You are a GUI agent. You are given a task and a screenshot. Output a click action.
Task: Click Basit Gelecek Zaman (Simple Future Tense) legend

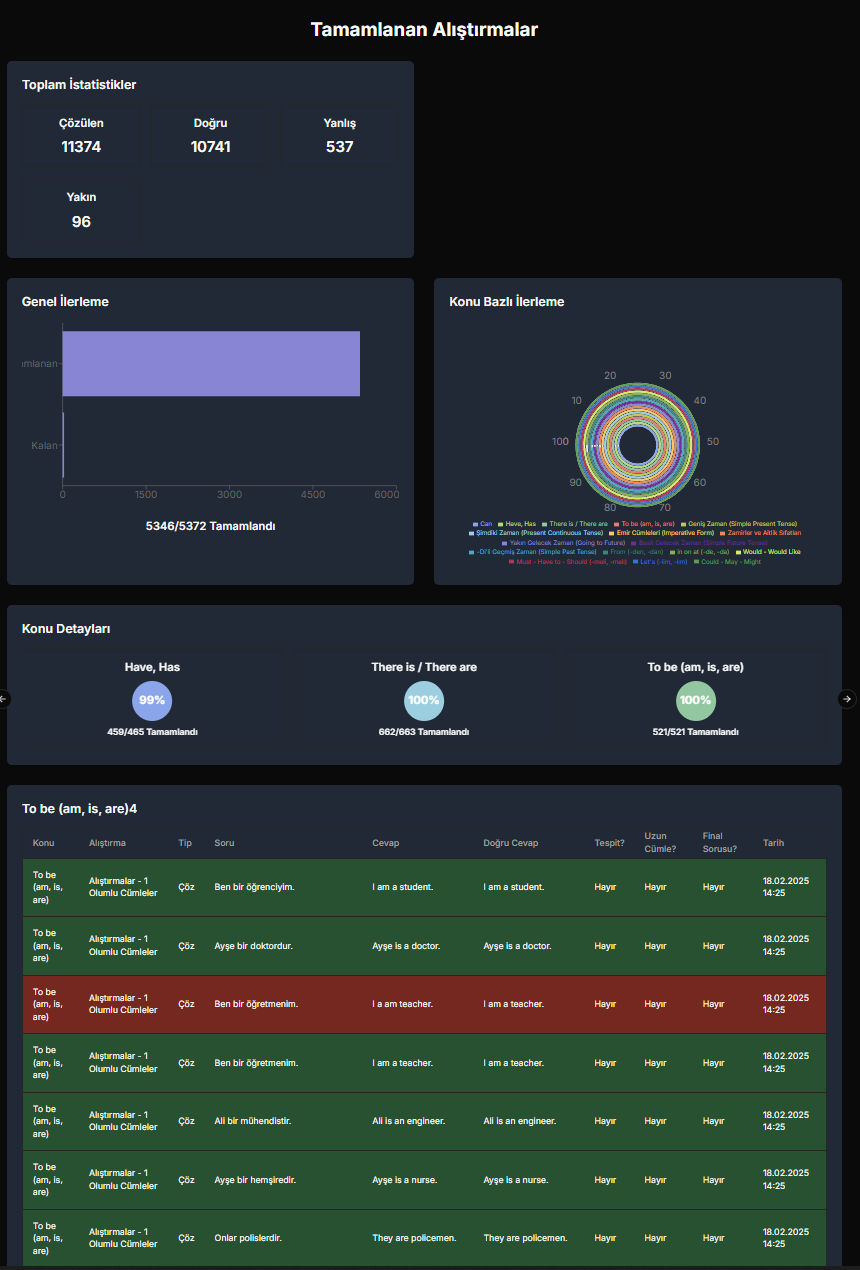point(699,543)
